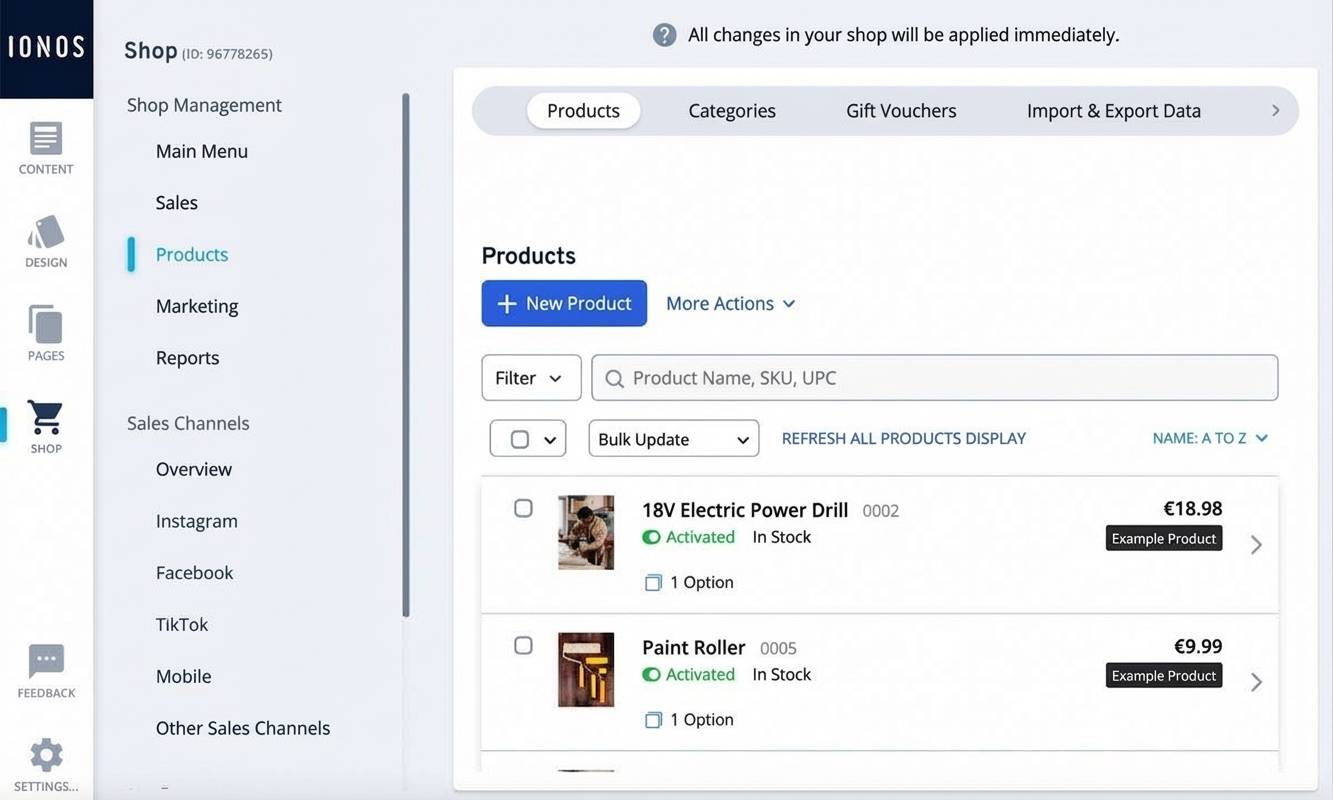Image resolution: width=1333 pixels, height=800 pixels.
Task: Check the 18V Electric Power Drill checkbox
Action: (523, 508)
